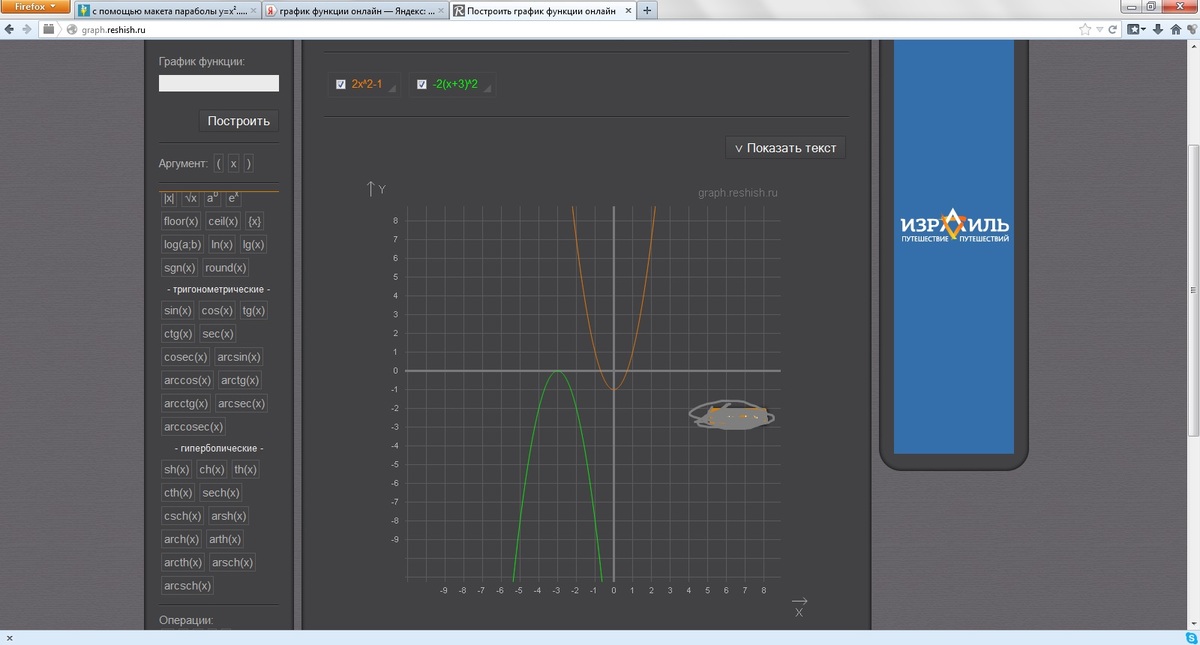Viewport: 1200px width, 645px height.
Task: Switch to the Yandex 'график функции онлайн' tab
Action: coord(354,11)
